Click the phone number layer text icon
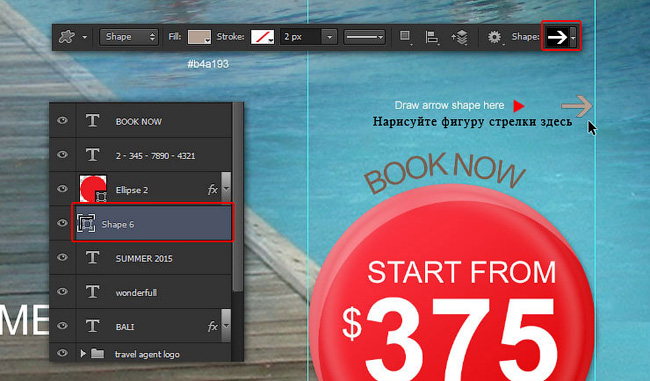The width and height of the screenshot is (650, 381). click(92, 155)
